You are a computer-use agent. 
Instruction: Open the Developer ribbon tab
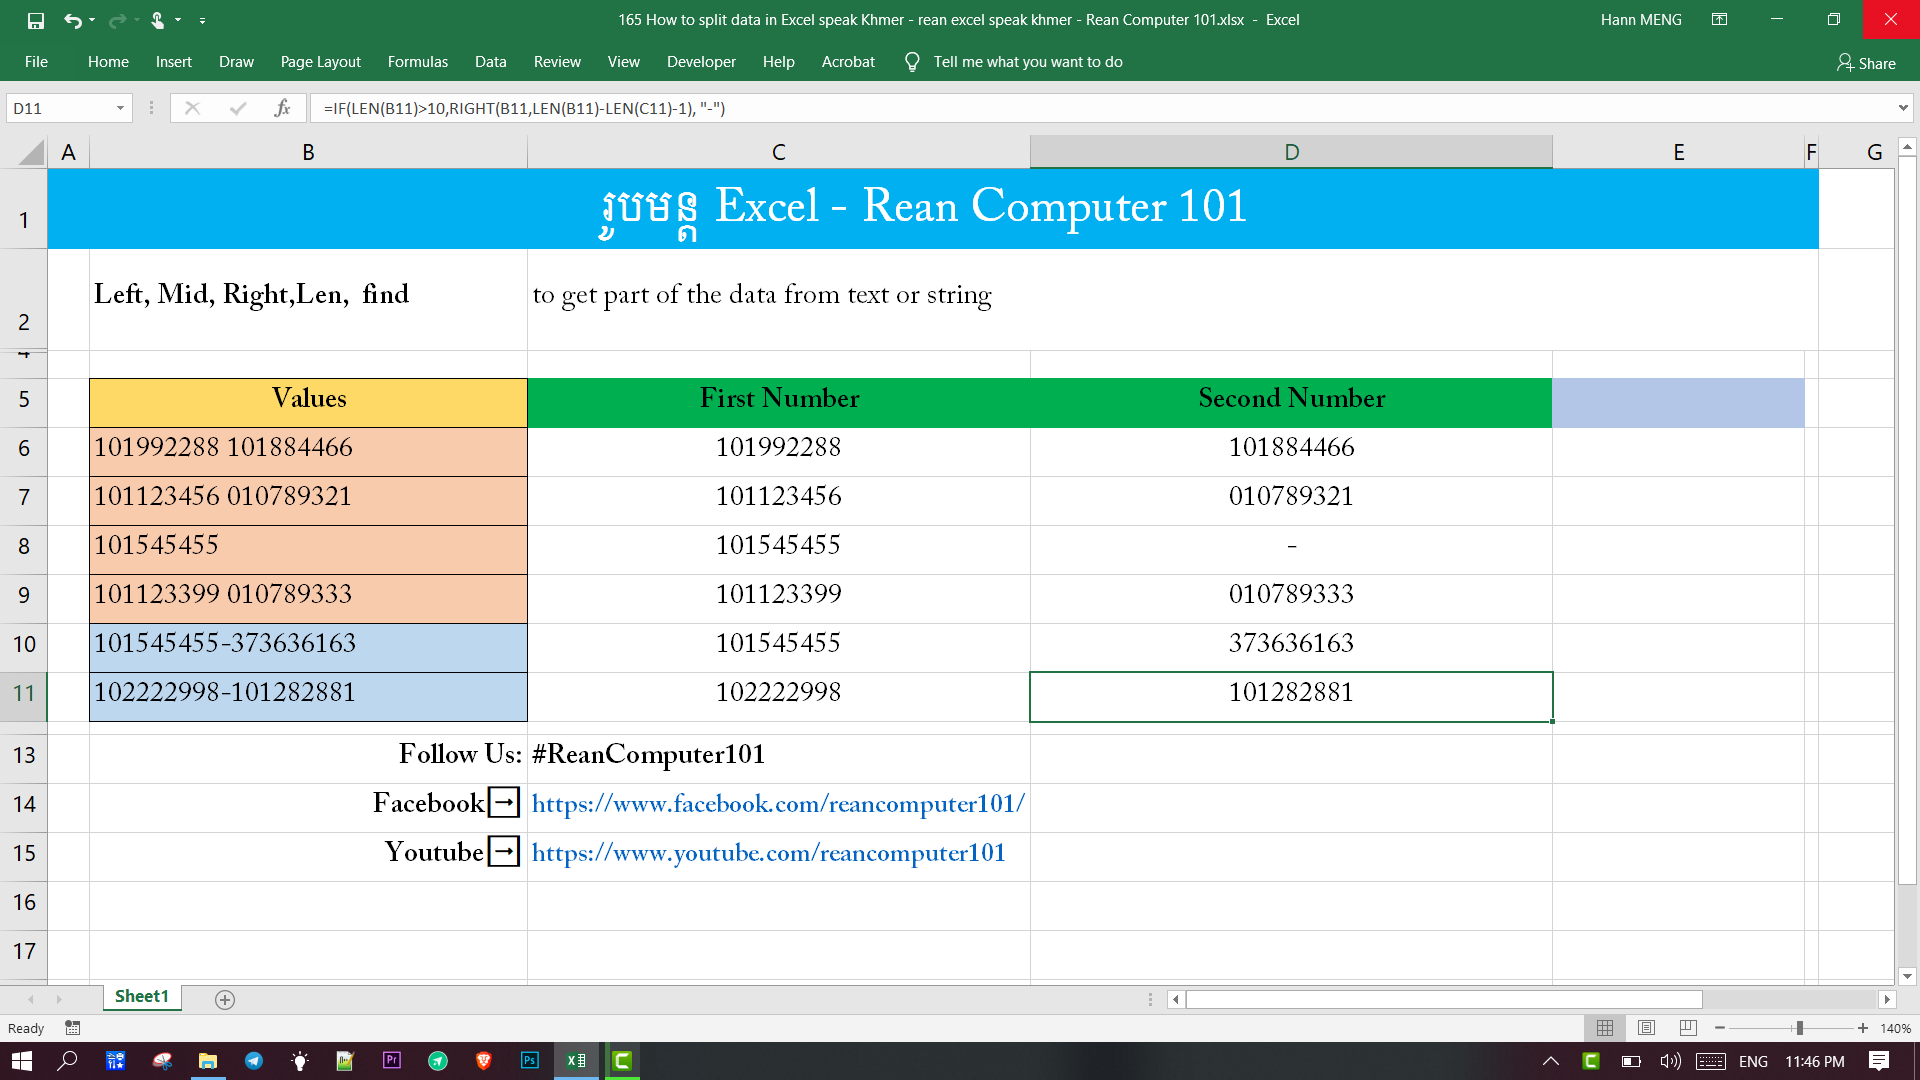tap(700, 62)
